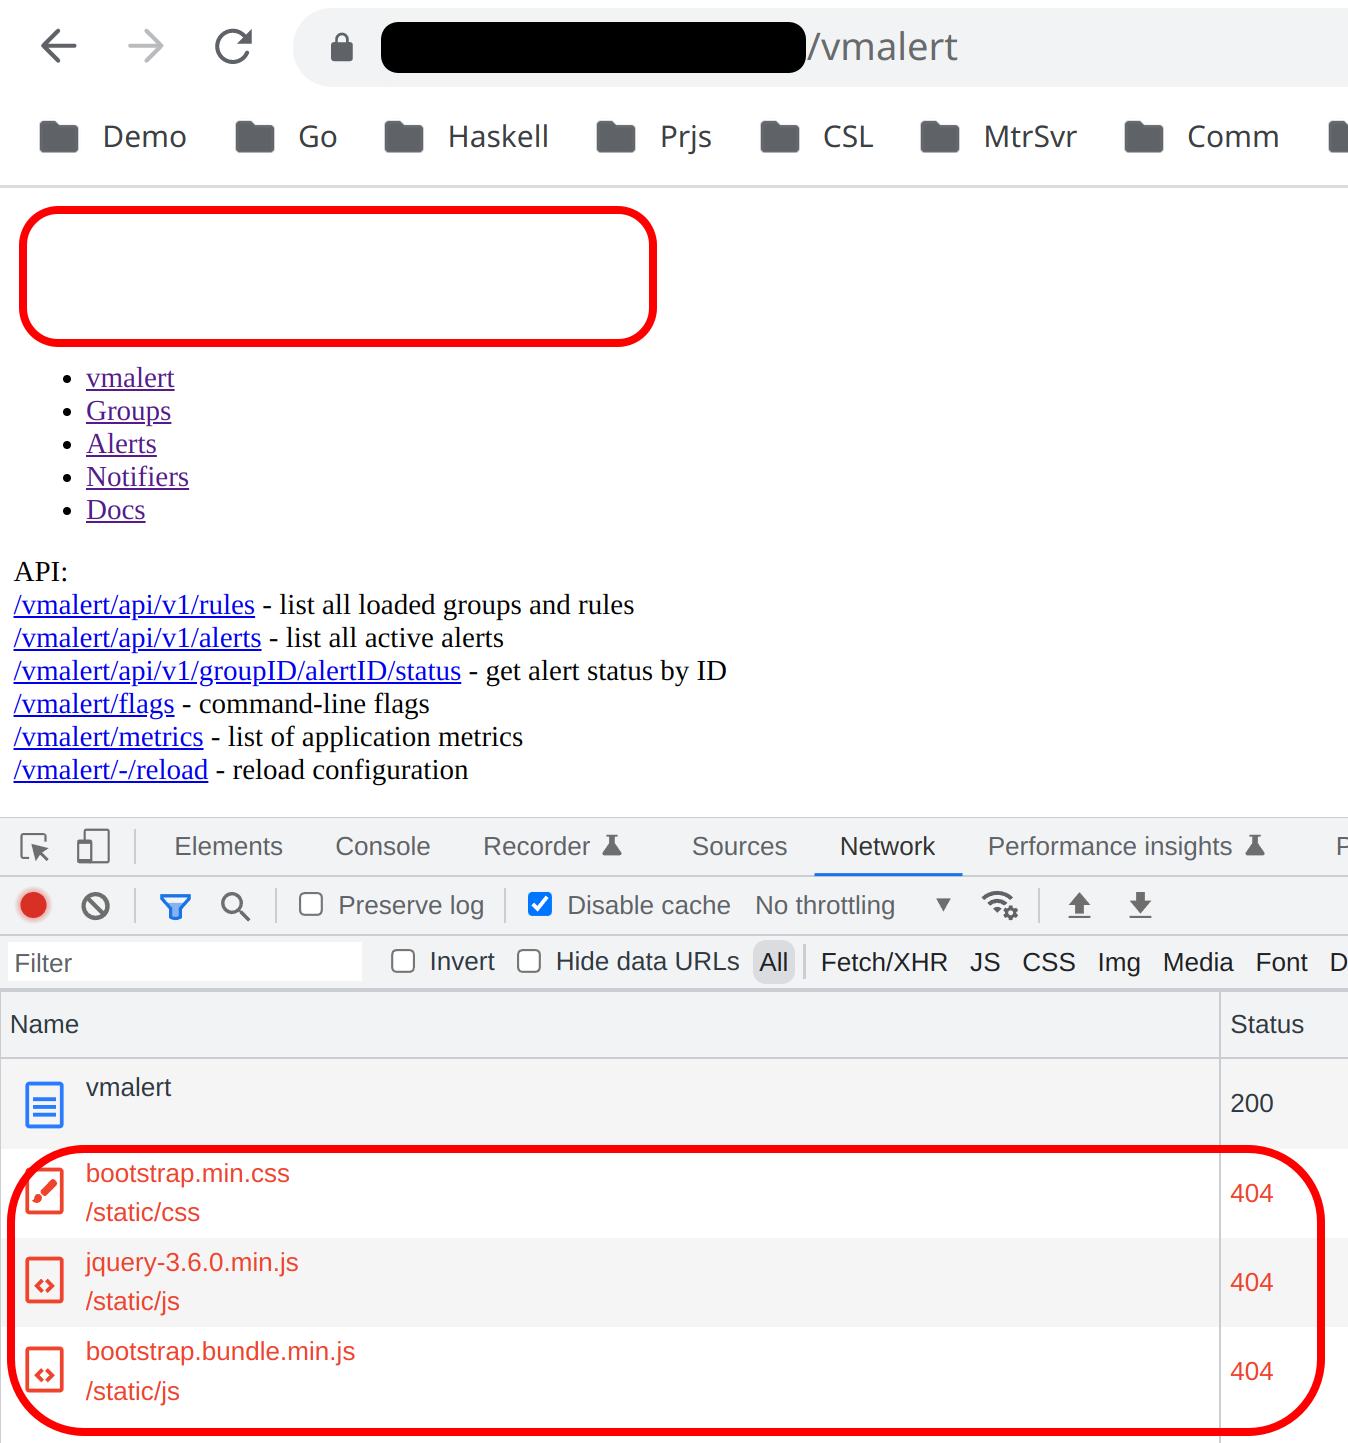
Task: Check the Hide data URLs checkbox
Action: coord(528,961)
